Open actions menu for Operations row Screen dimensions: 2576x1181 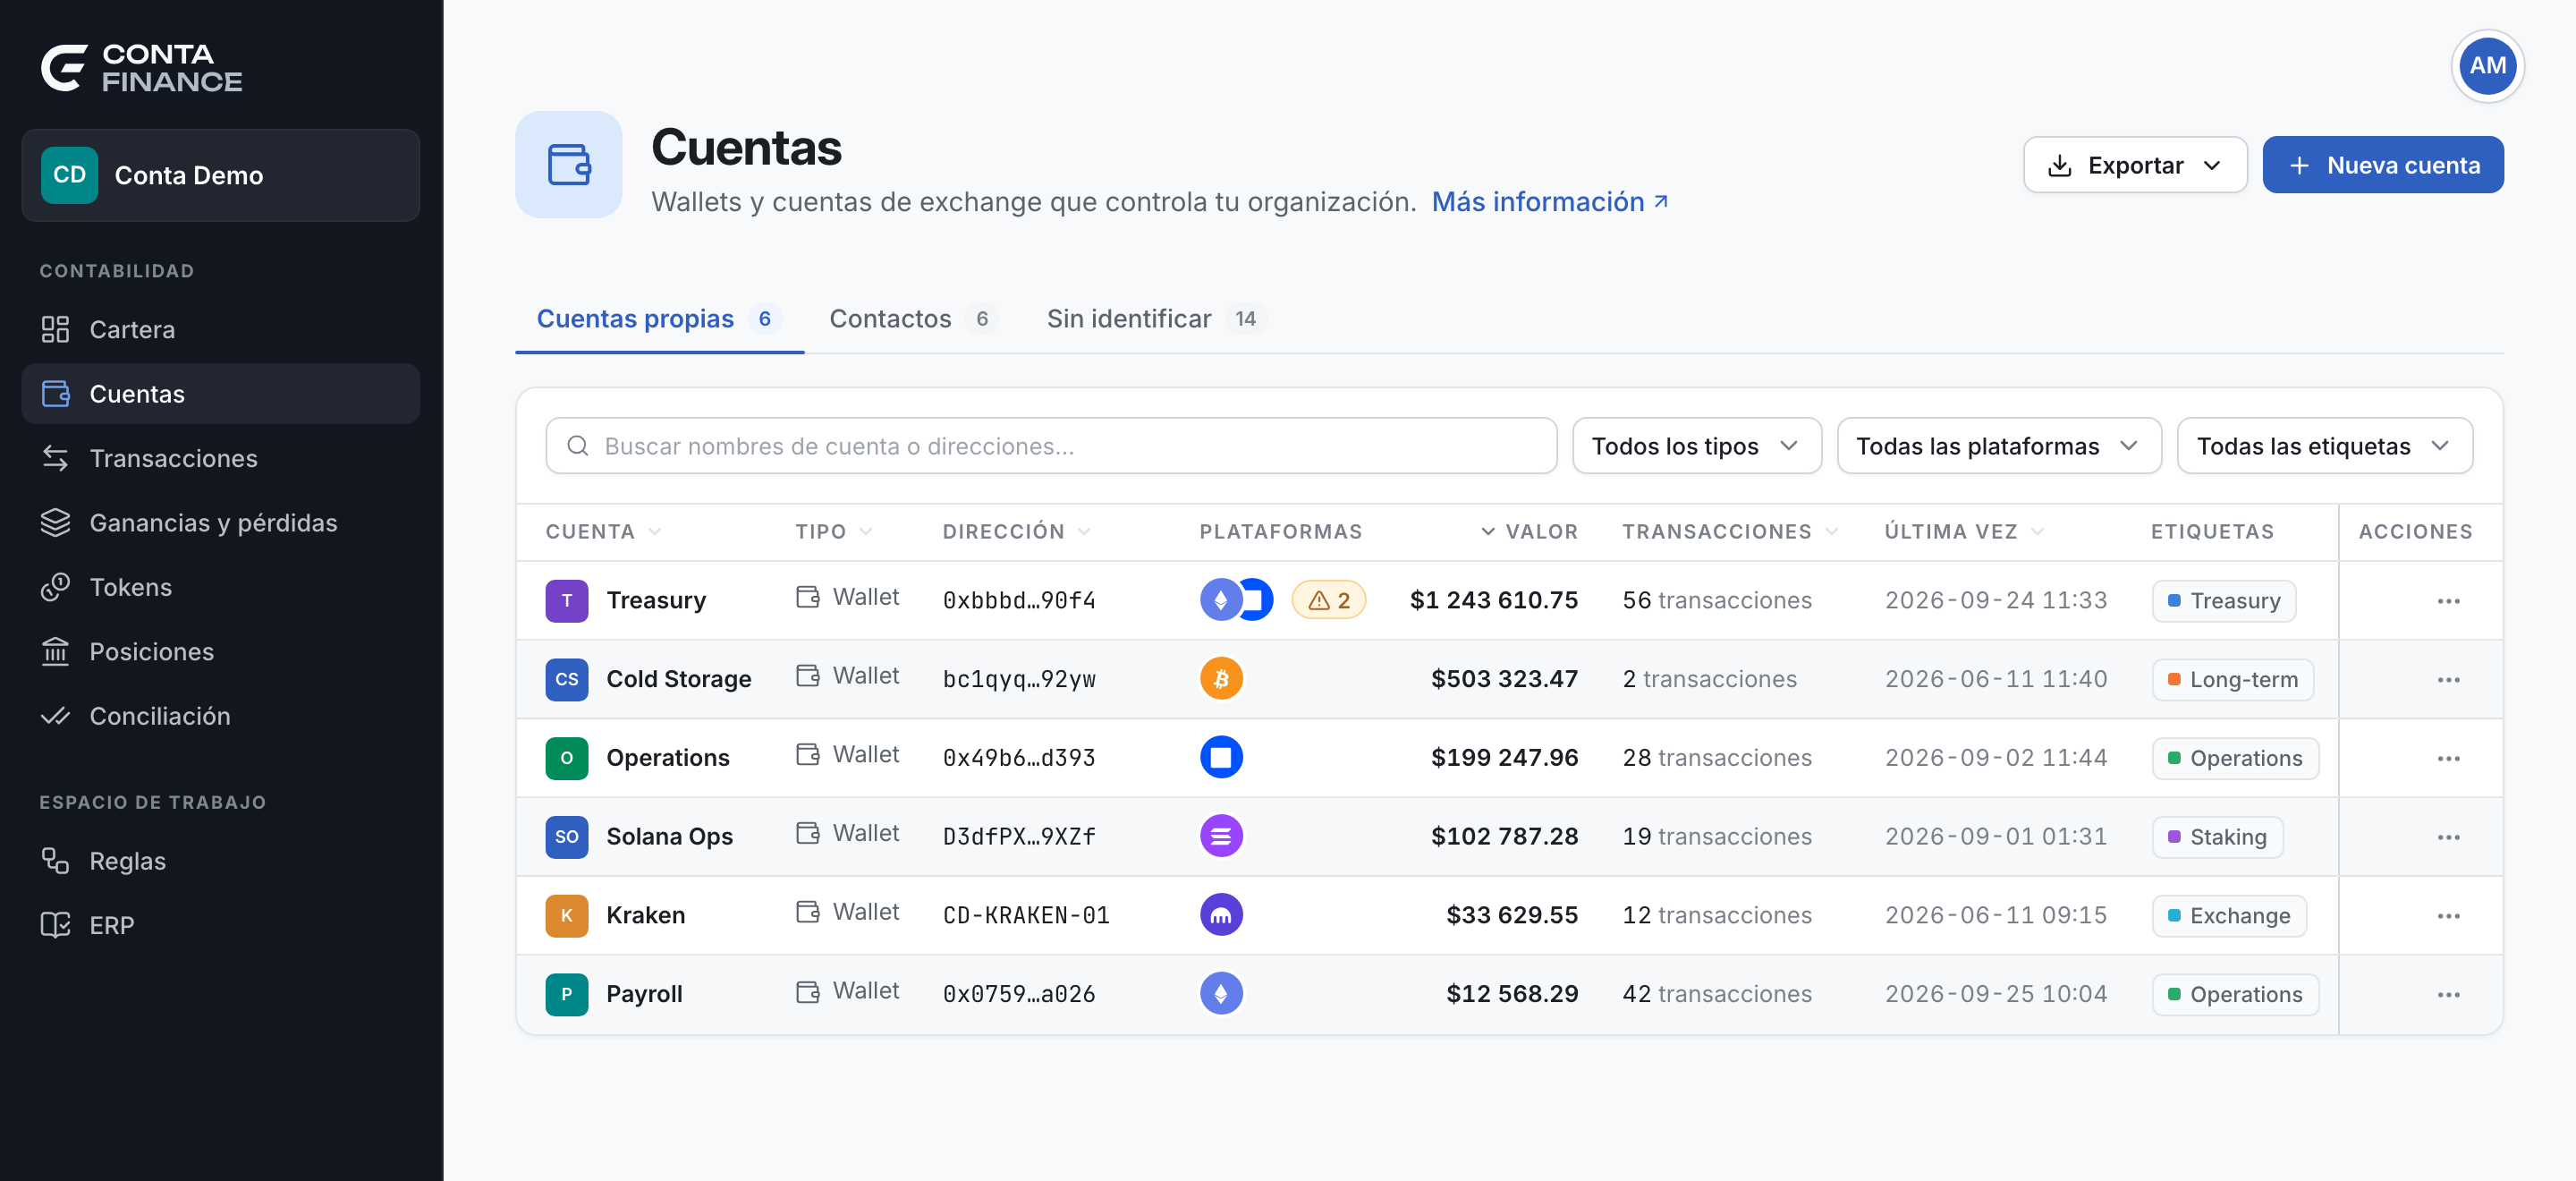tap(2448, 759)
